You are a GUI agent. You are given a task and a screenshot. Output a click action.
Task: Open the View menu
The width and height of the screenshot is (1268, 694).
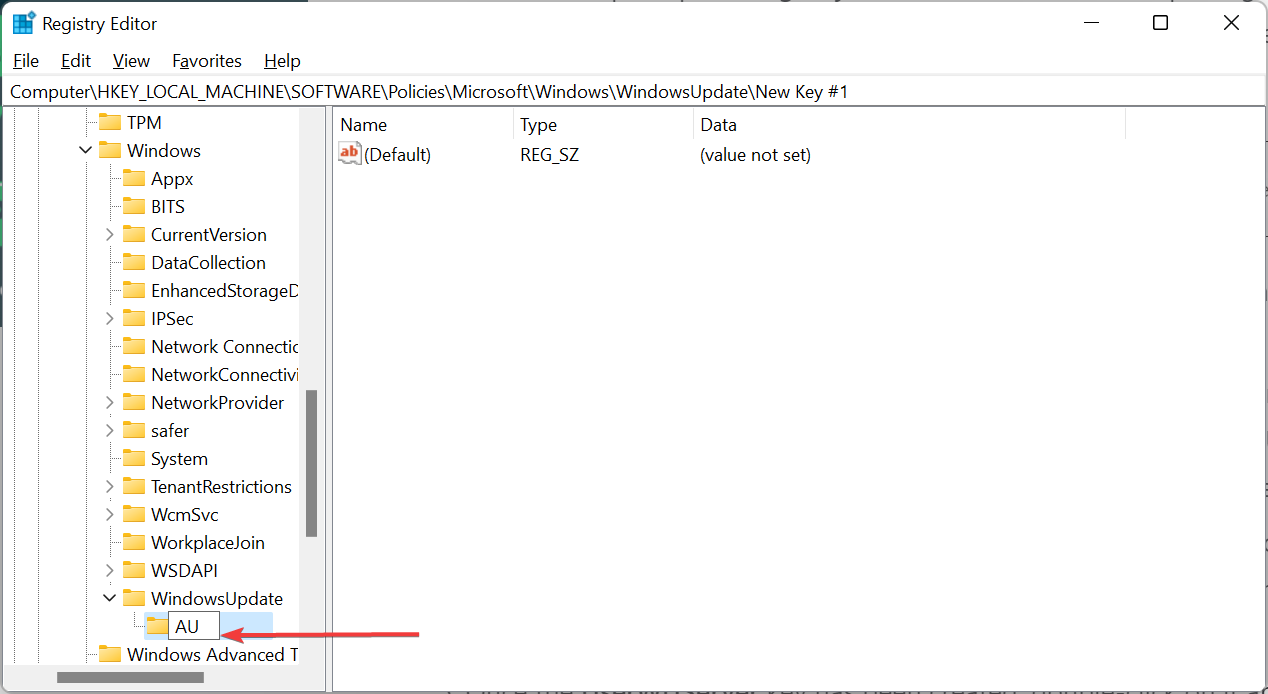tap(131, 61)
